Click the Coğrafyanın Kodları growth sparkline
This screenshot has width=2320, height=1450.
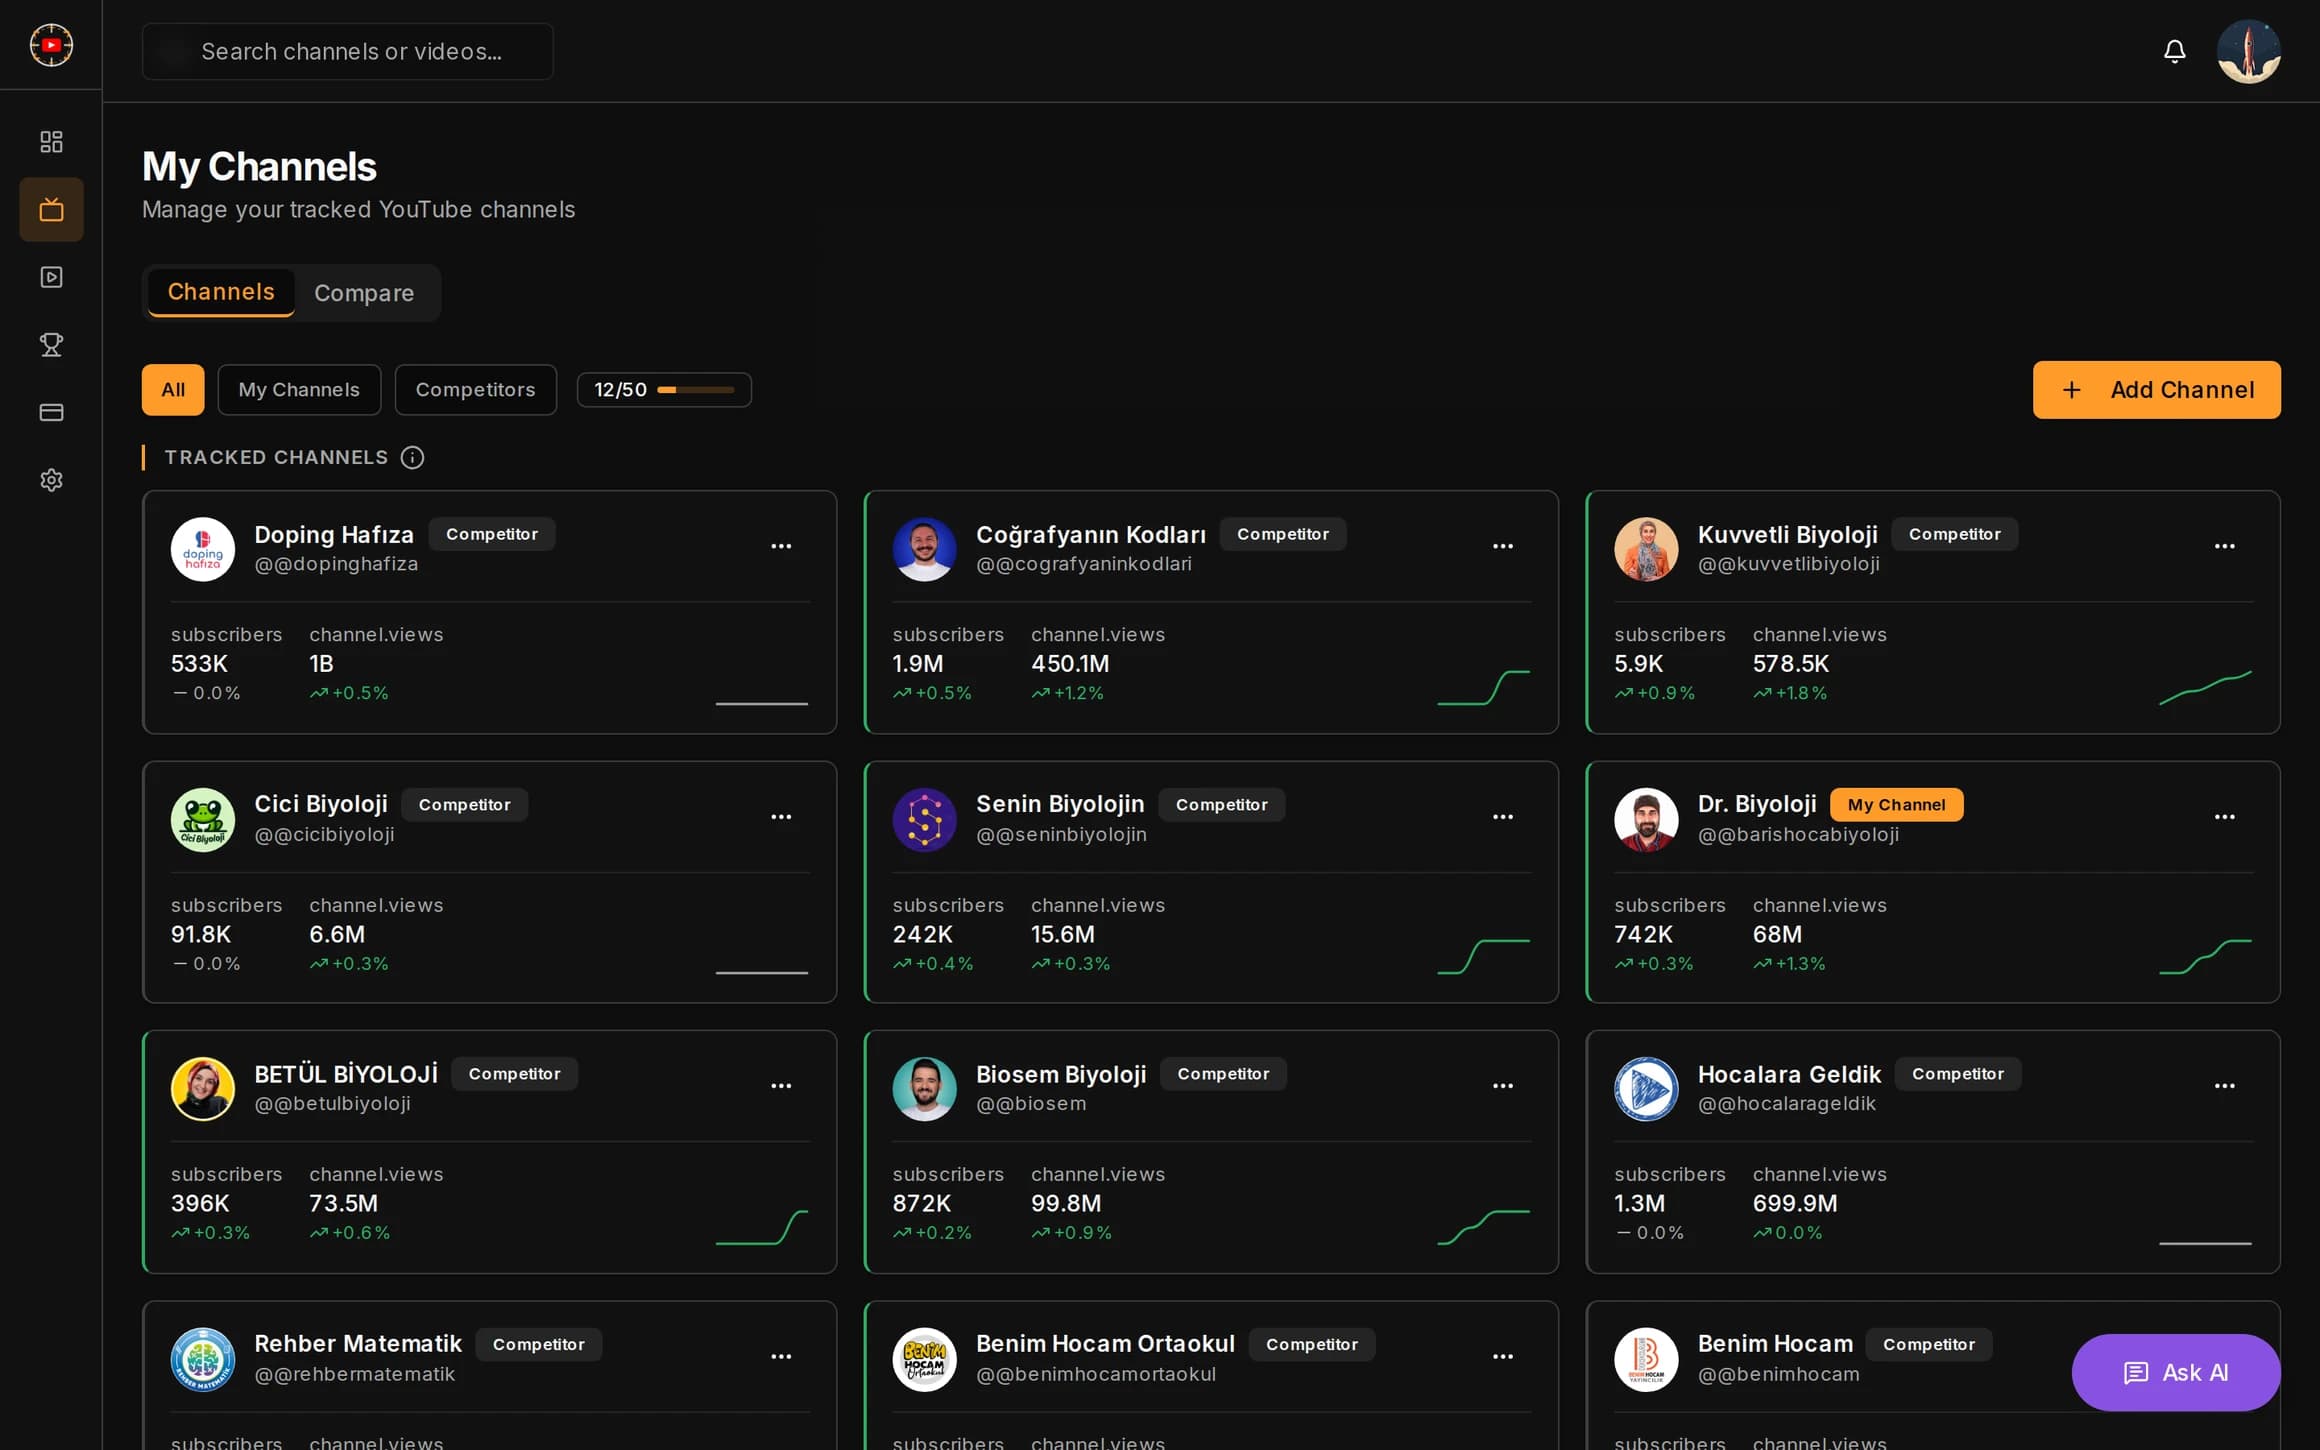coord(1483,688)
